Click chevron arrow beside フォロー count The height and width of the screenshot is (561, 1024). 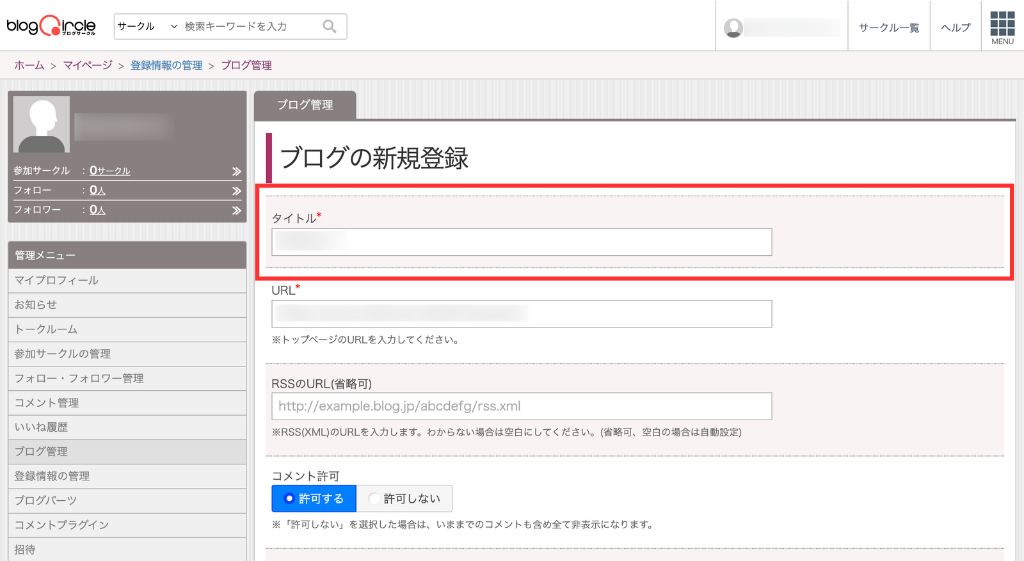click(x=236, y=191)
